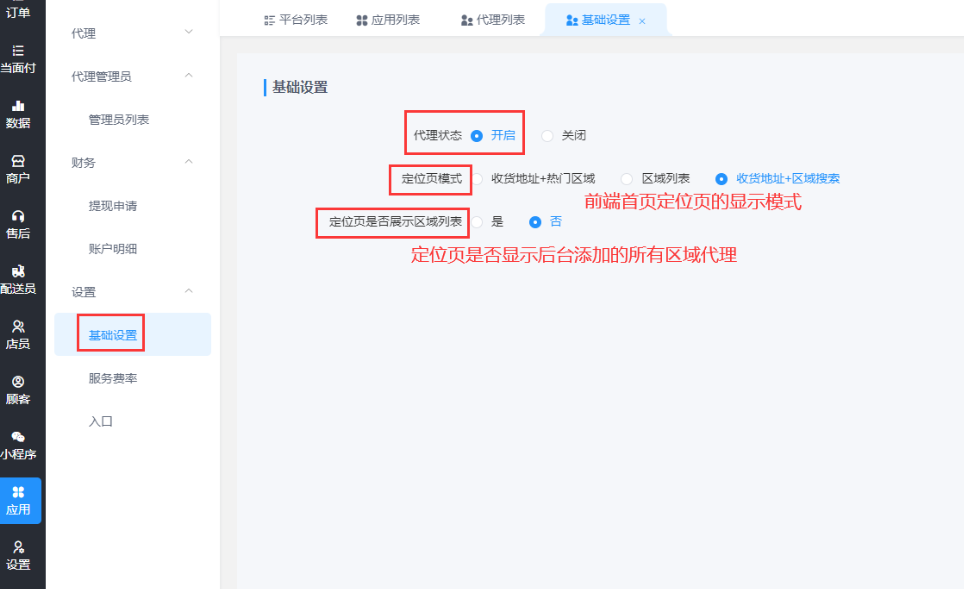Switch to the 代理列表 tab

pyautogui.click(x=493, y=20)
